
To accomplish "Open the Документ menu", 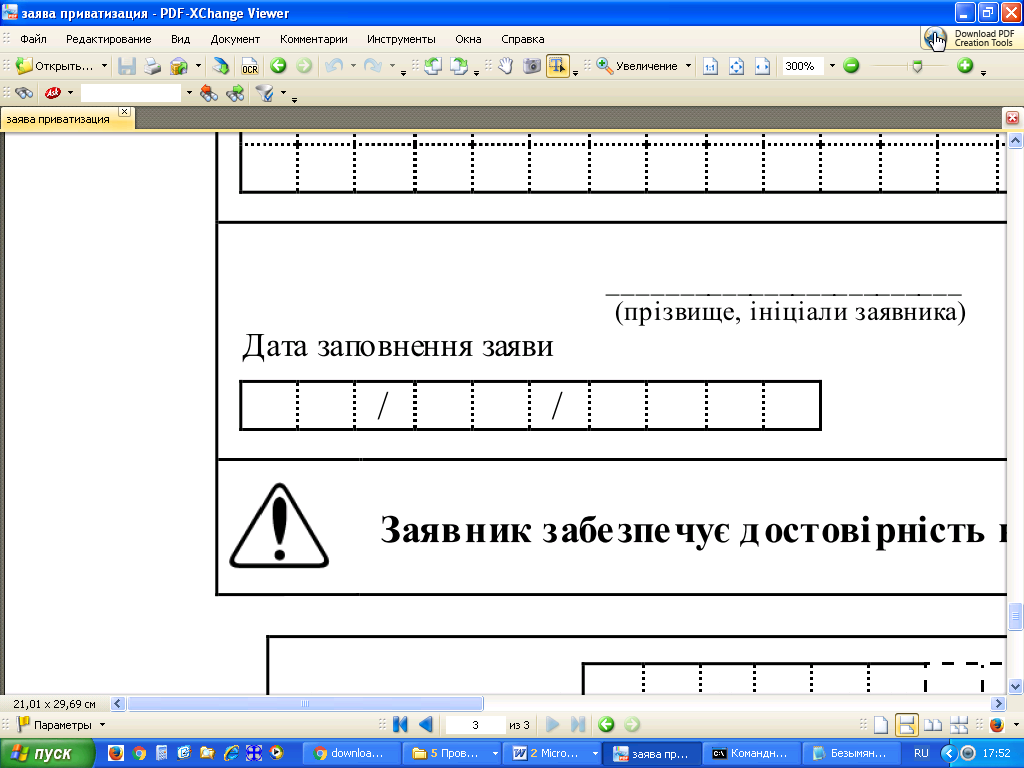I will point(235,39).
